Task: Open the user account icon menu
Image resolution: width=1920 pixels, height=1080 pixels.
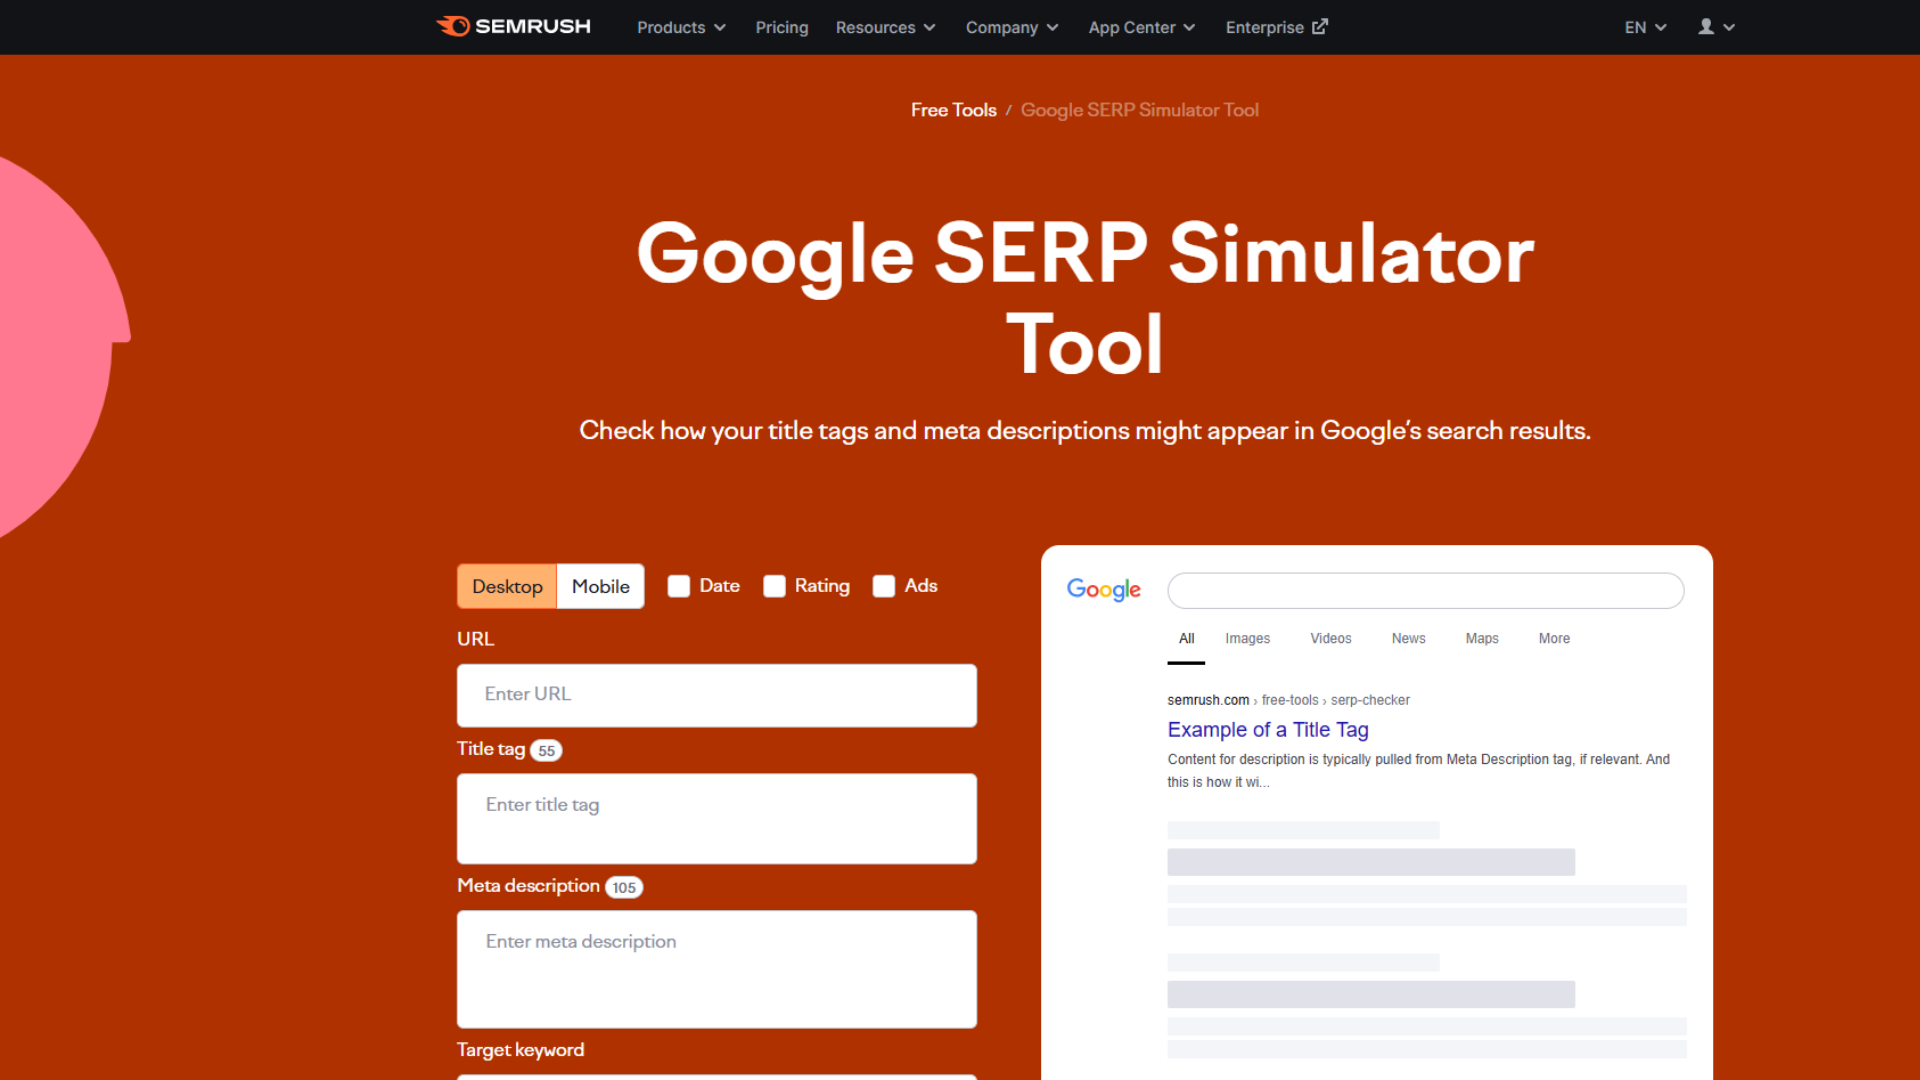Action: pyautogui.click(x=1710, y=27)
